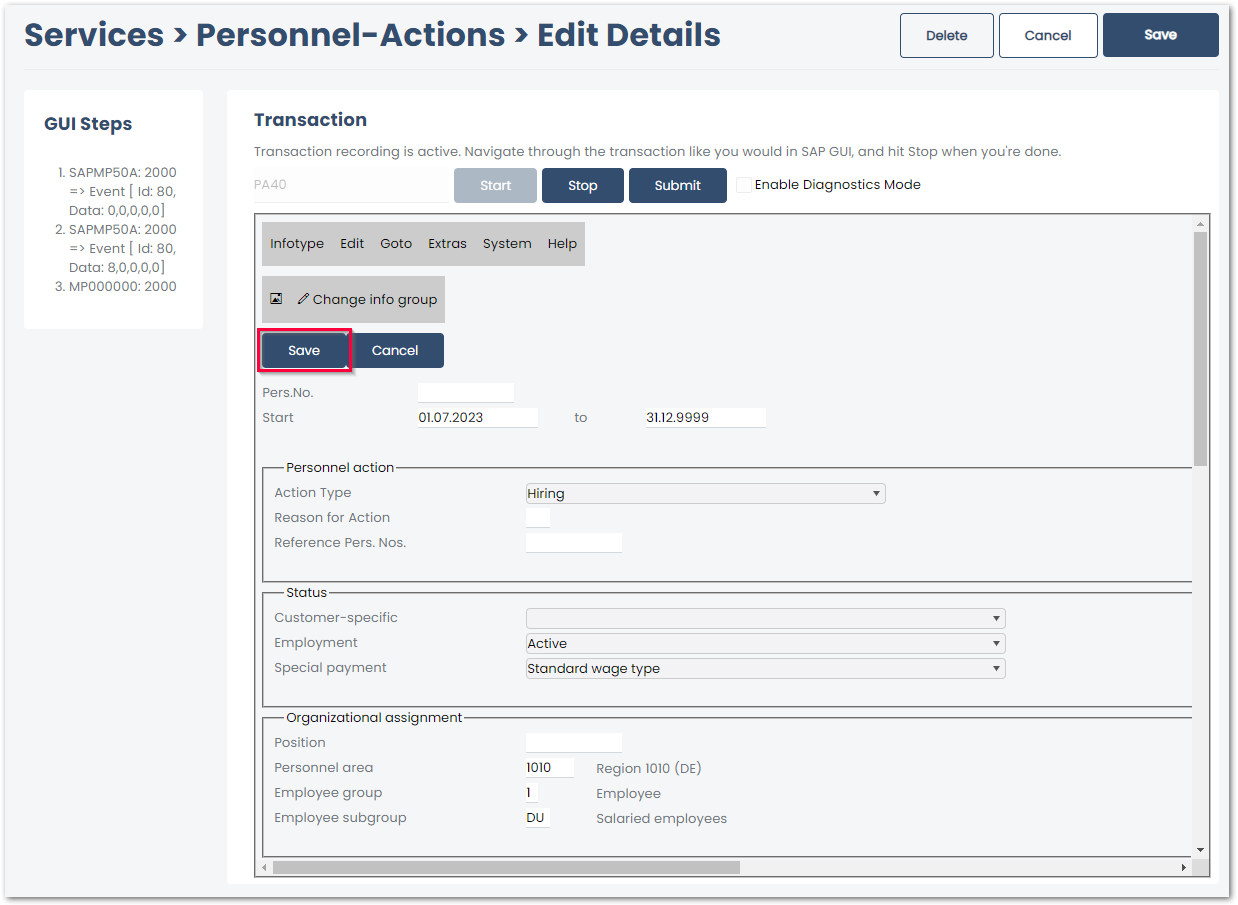The height and width of the screenshot is (905, 1238).
Task: Open the Employment dropdown showing Active
Action: tap(766, 643)
